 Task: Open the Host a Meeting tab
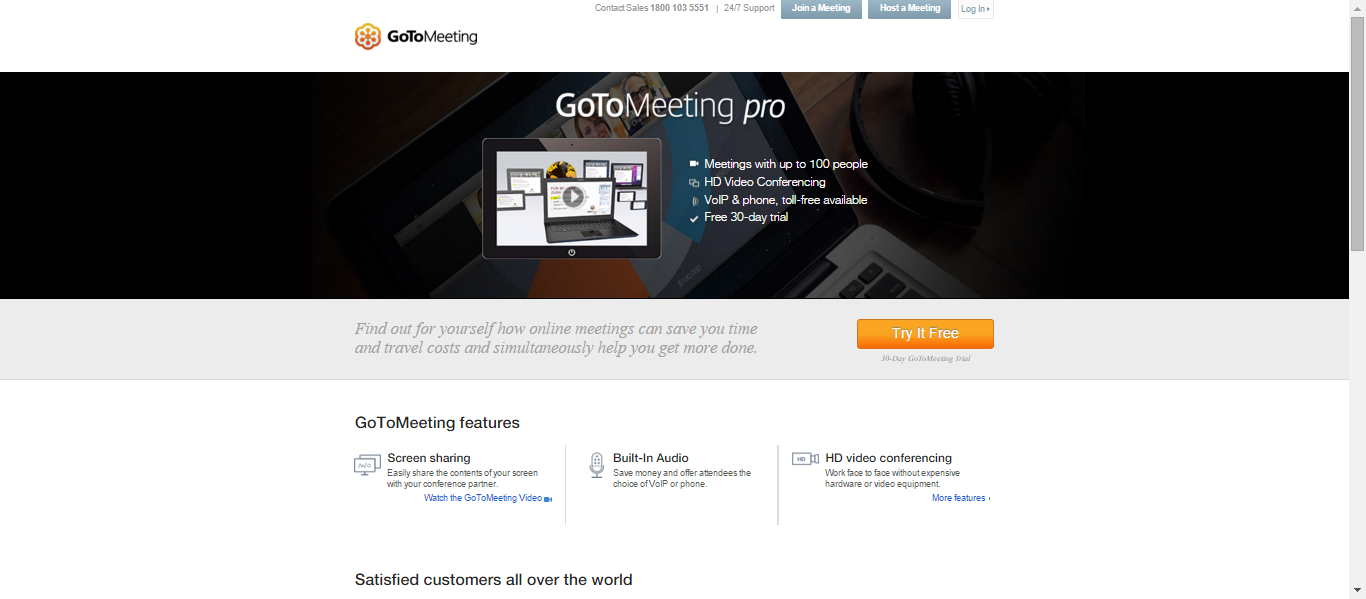tap(909, 9)
